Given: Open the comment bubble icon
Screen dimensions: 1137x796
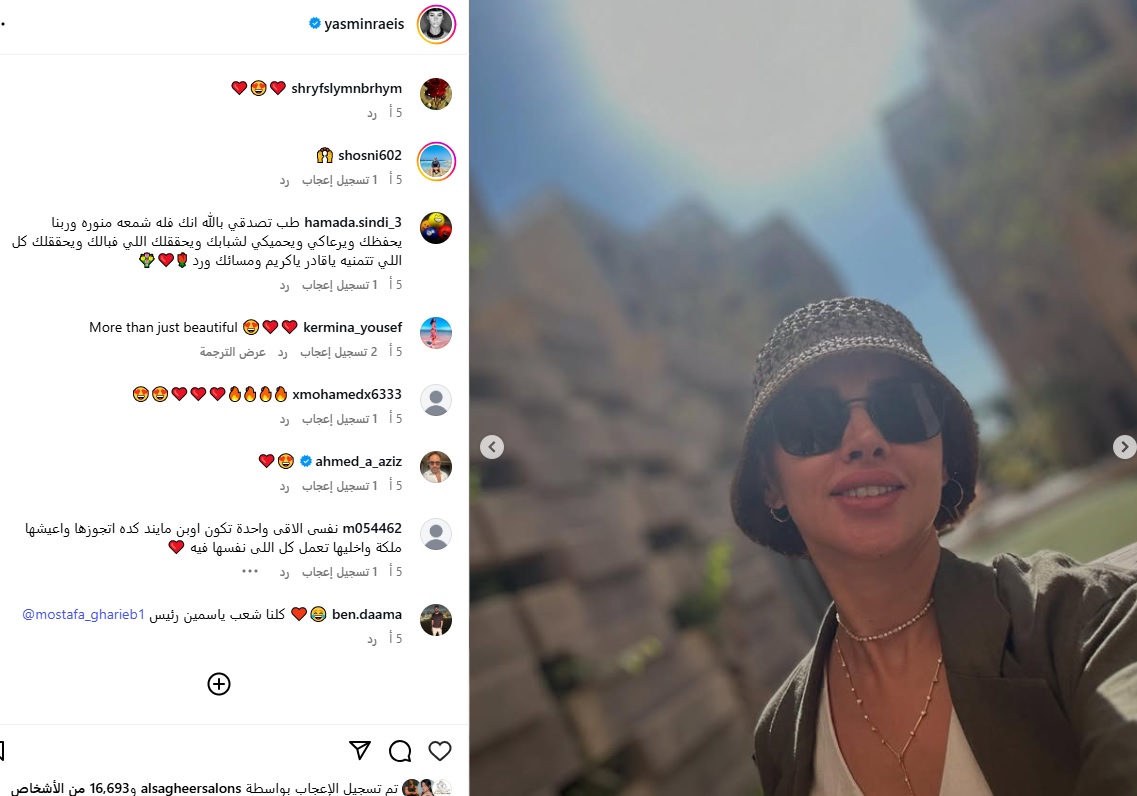Looking at the screenshot, I should point(400,750).
